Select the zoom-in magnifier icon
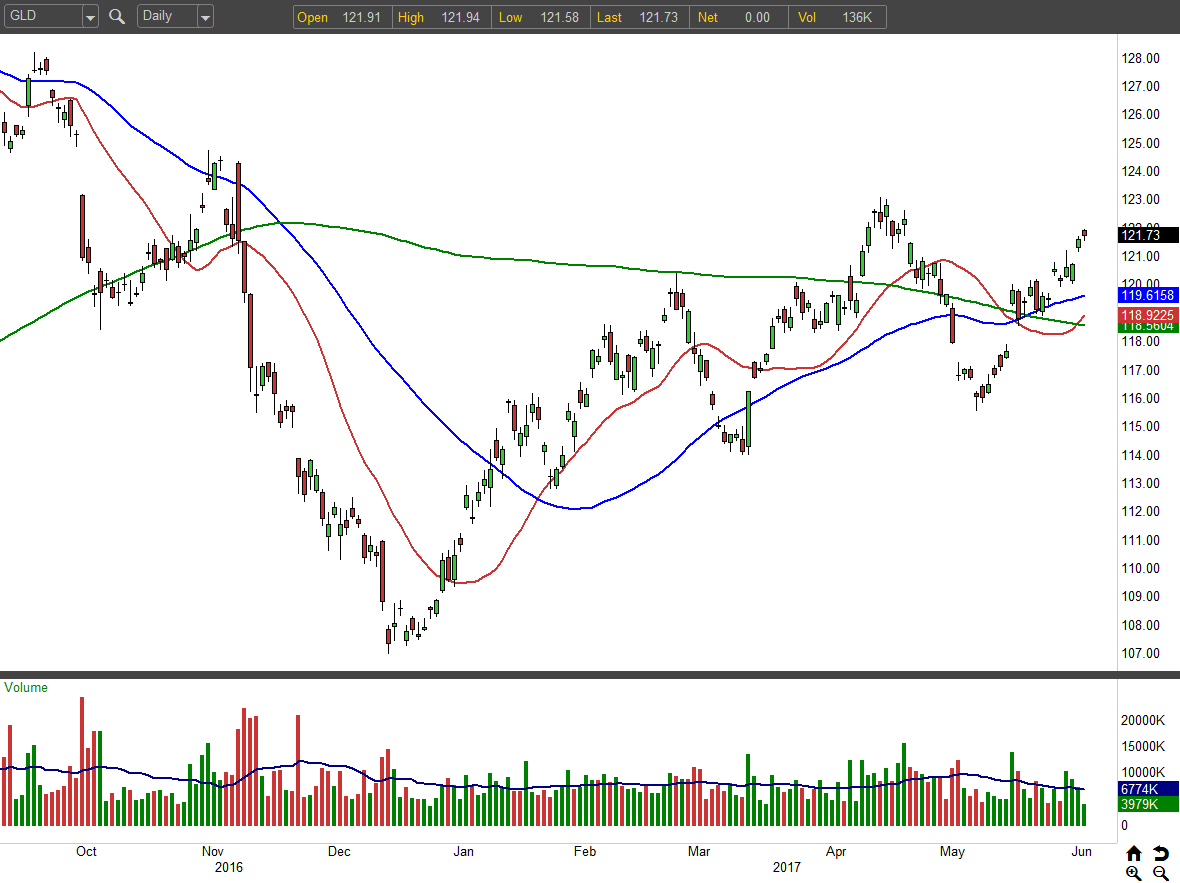The image size is (1180, 883). tap(1134, 872)
